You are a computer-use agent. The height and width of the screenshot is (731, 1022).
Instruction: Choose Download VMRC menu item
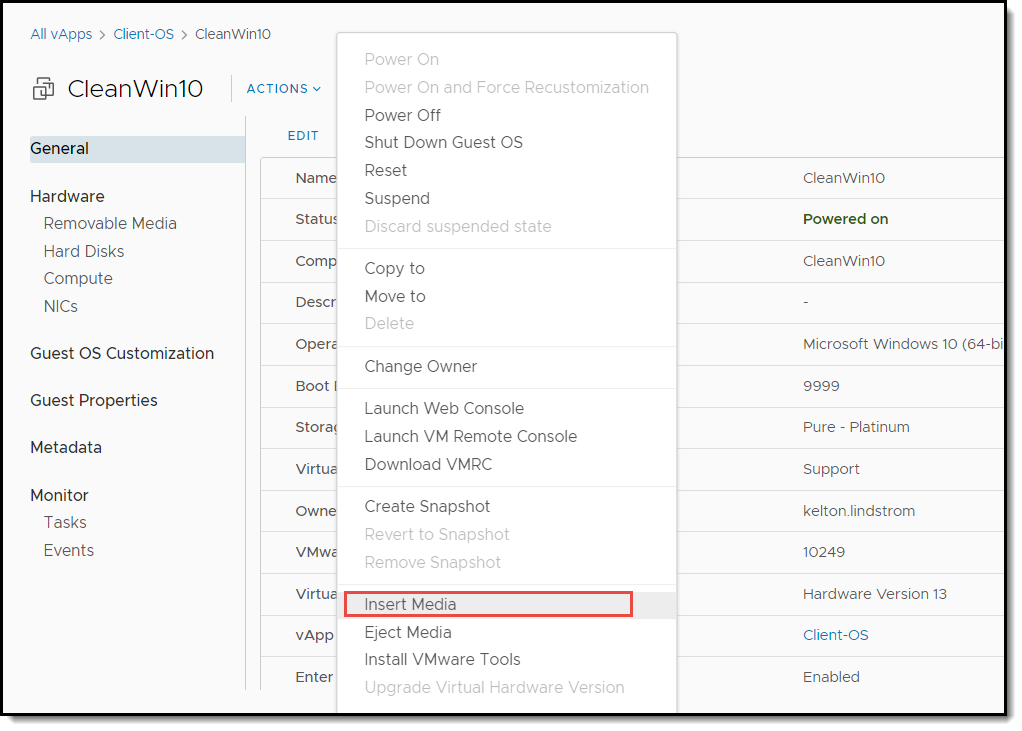[428, 464]
